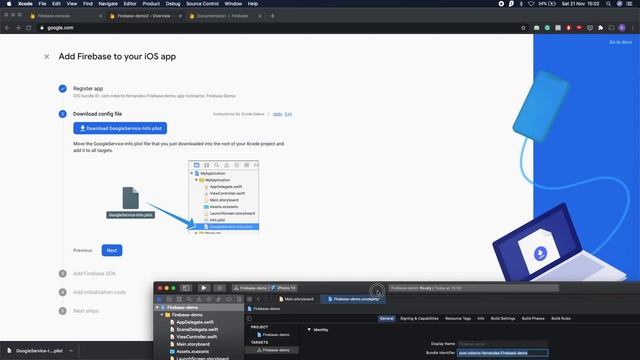Image resolution: width=640 pixels, height=360 pixels.
Task: Bookmark page with star icon
Action: (x=523, y=28)
